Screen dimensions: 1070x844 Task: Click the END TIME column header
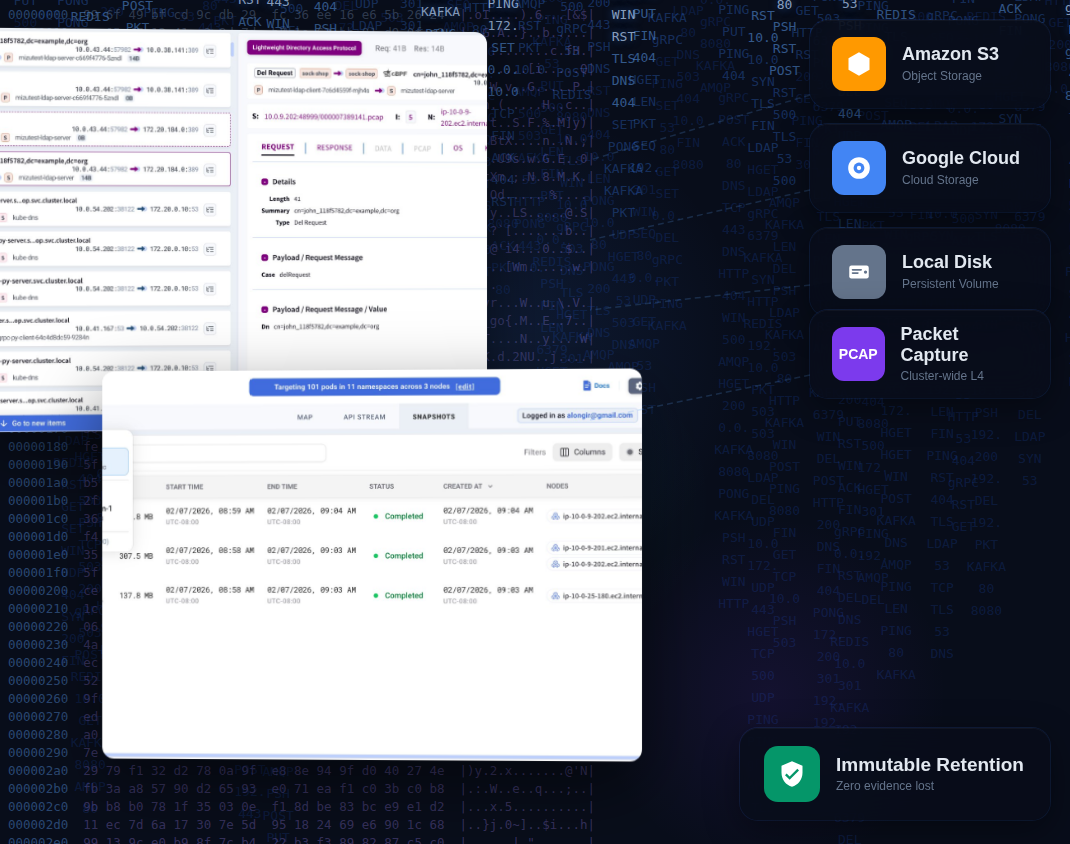click(282, 487)
